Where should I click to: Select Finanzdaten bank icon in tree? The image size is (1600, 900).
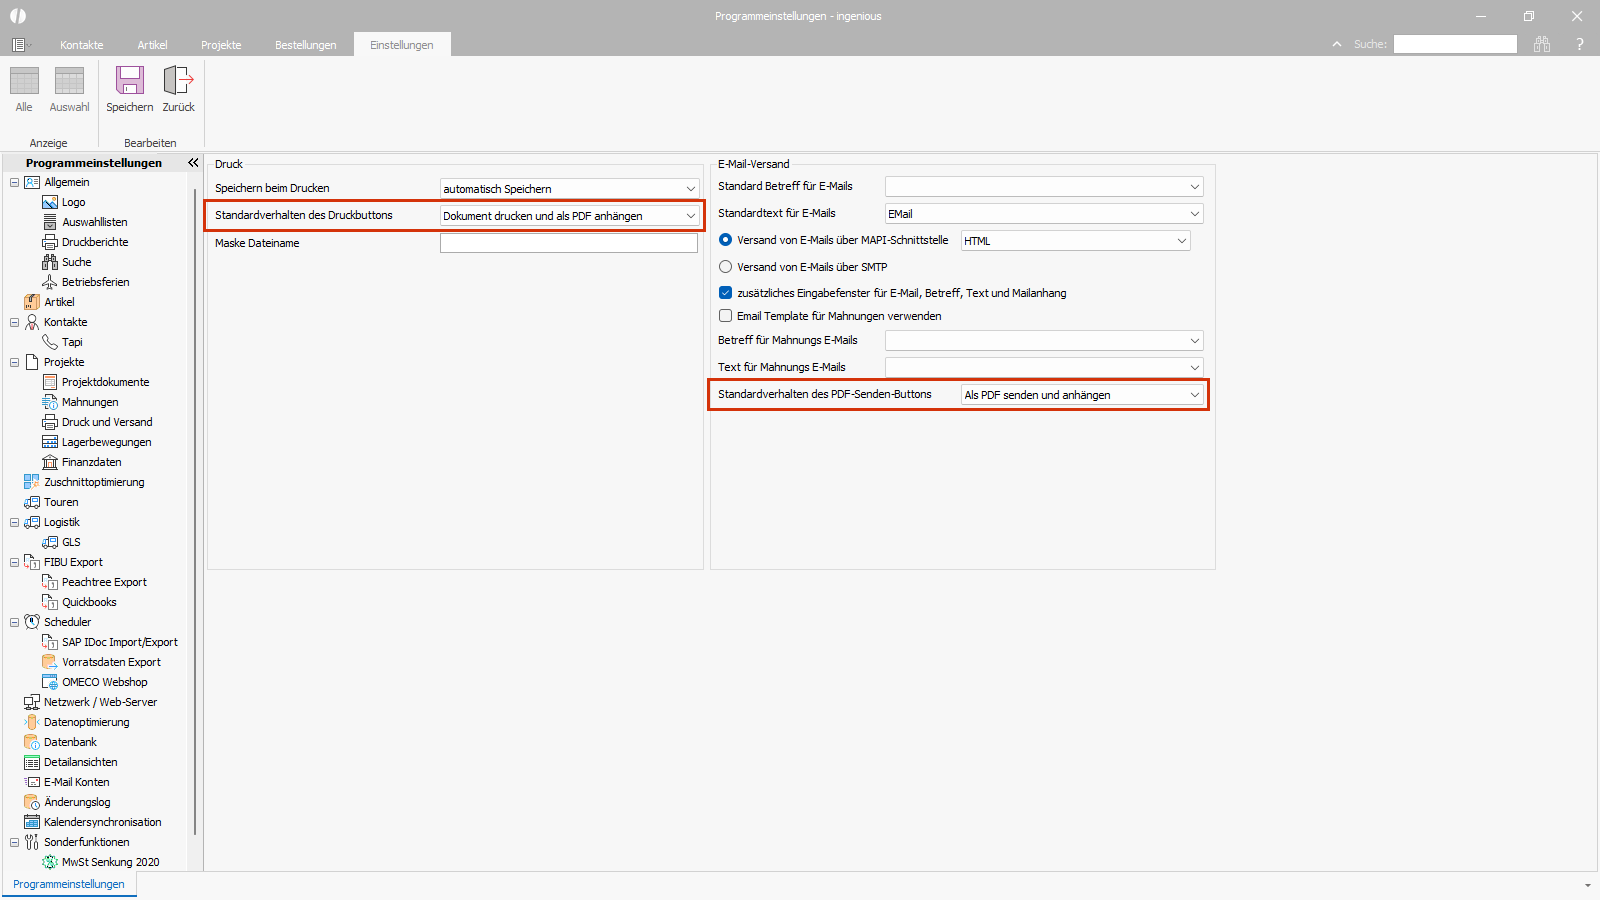[50, 462]
